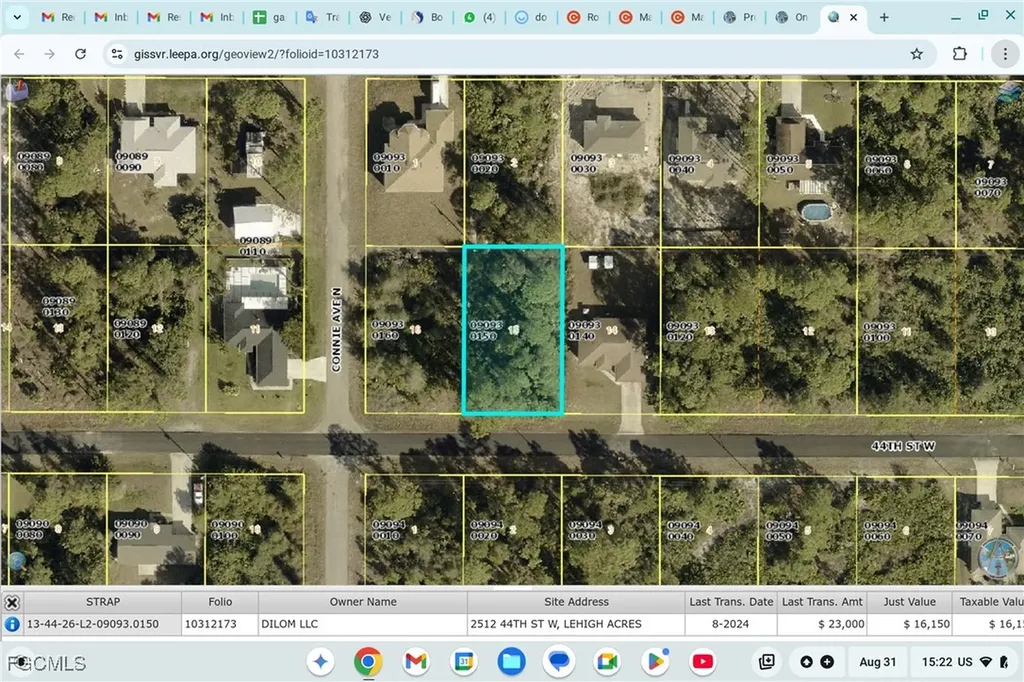Screen dimensions: 1024x682
Task: Open the Messages app from the shelf
Action: pos(559,662)
